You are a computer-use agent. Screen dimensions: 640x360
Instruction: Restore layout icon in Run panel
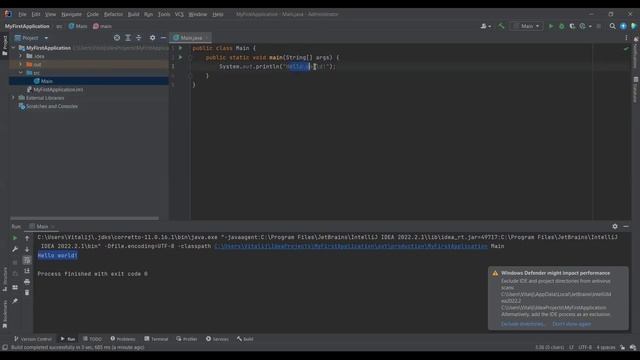(x=15, y=287)
